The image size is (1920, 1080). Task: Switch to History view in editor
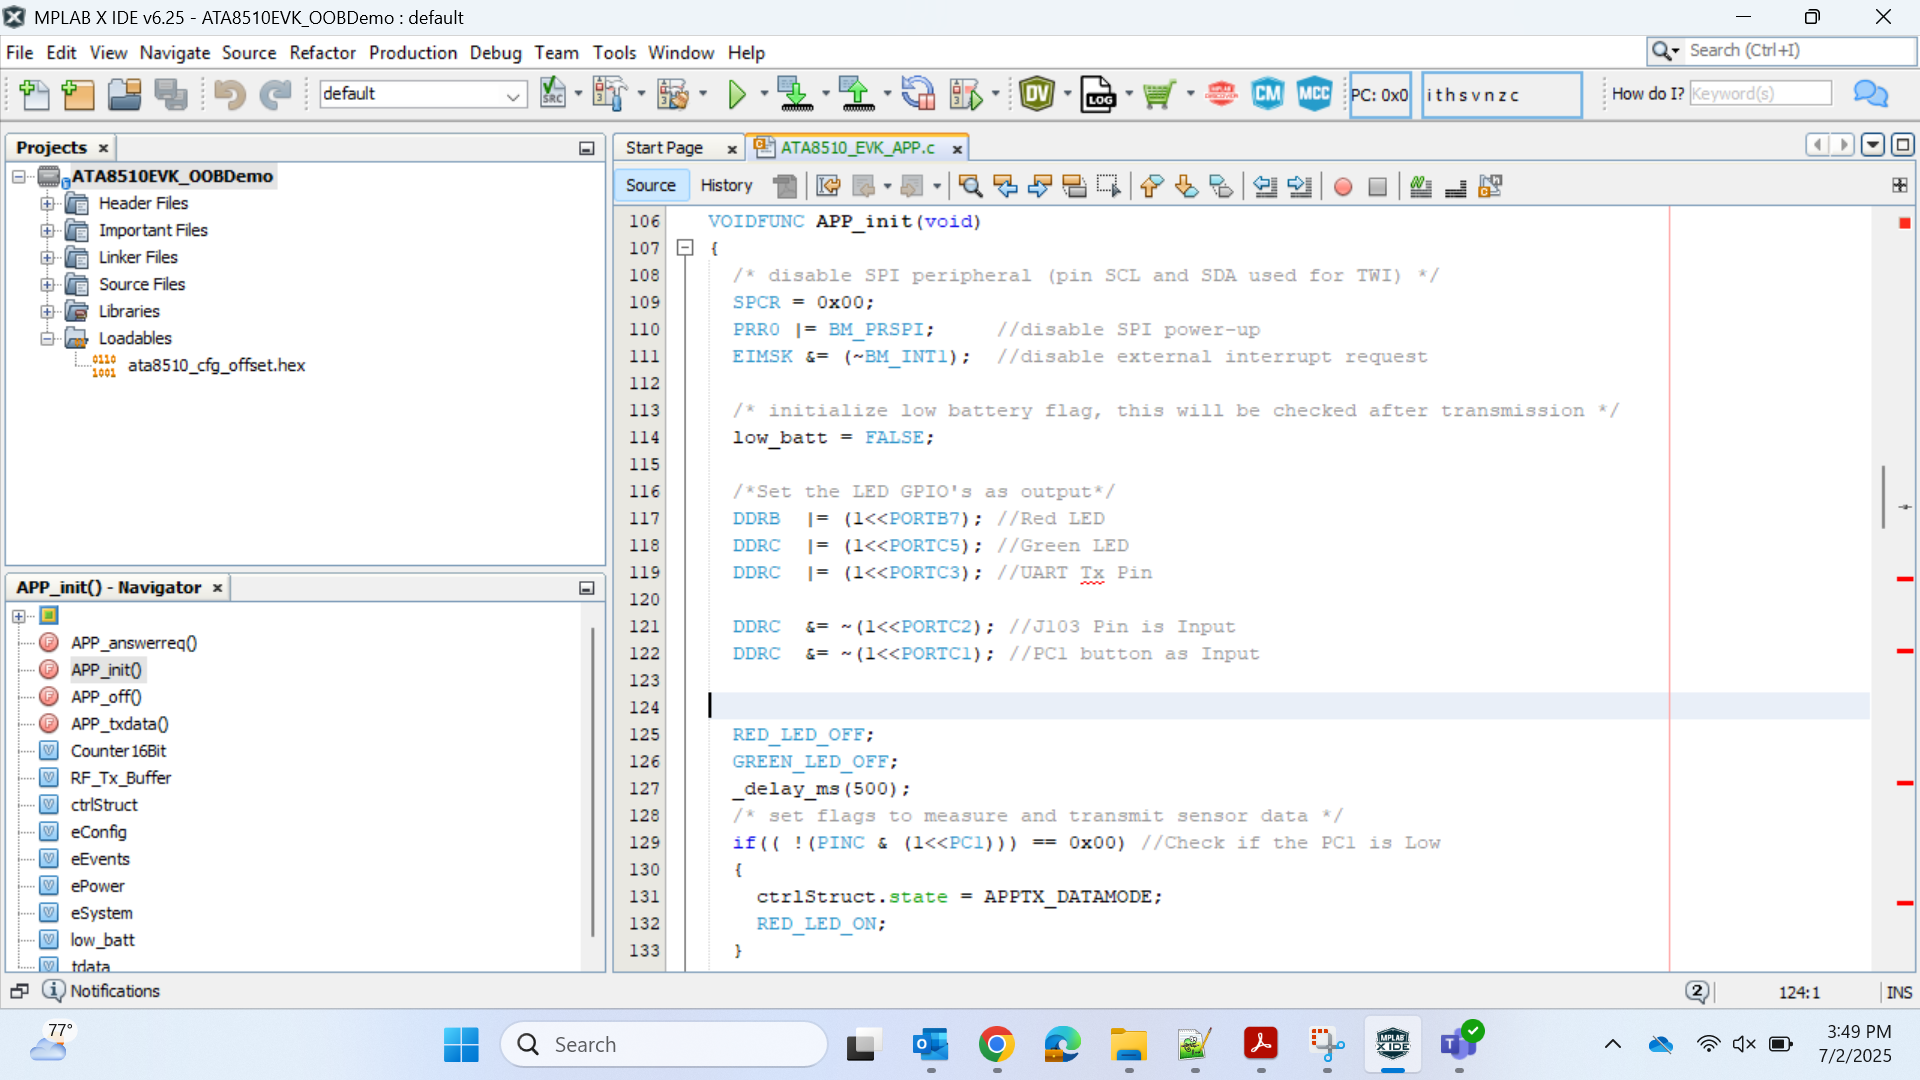pyautogui.click(x=726, y=186)
